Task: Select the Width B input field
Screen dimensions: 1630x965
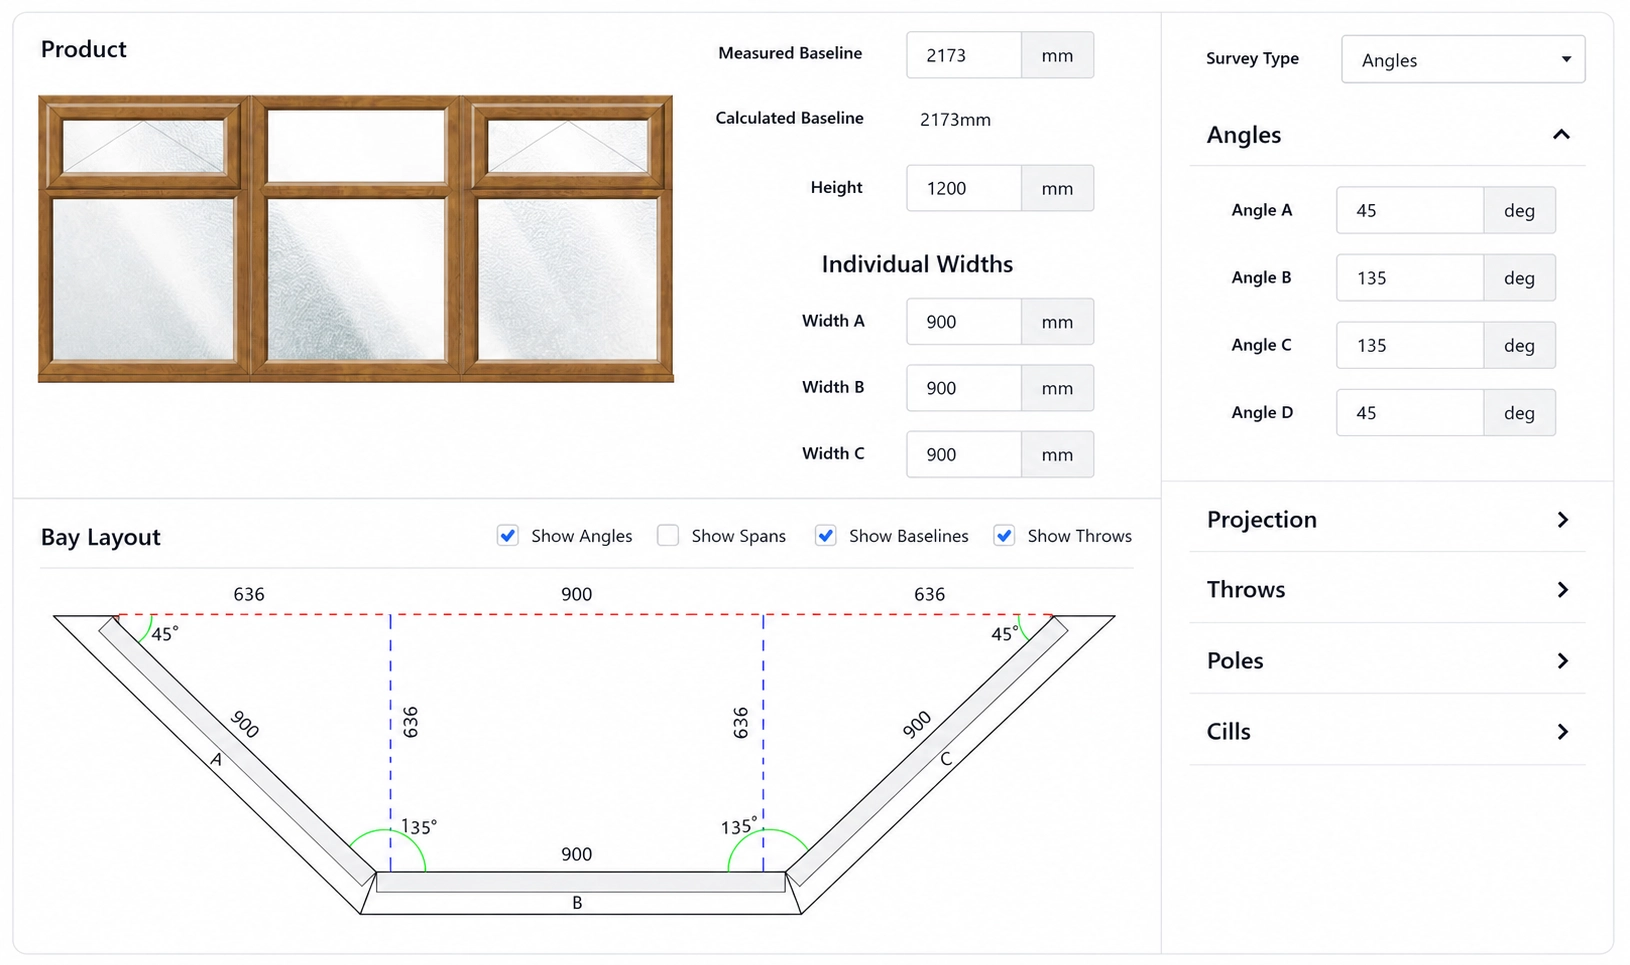Action: (964, 388)
